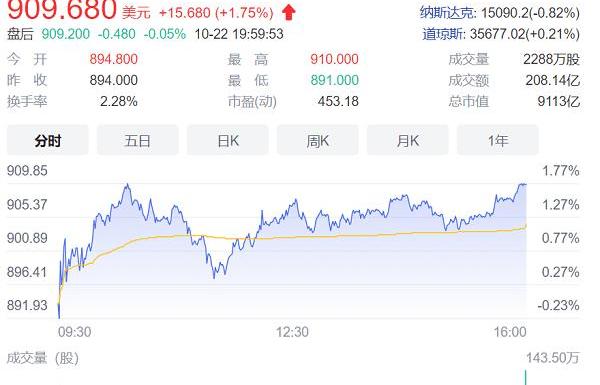Click the 总市值 value 9113亿
600x385 pixels.
(x=559, y=101)
